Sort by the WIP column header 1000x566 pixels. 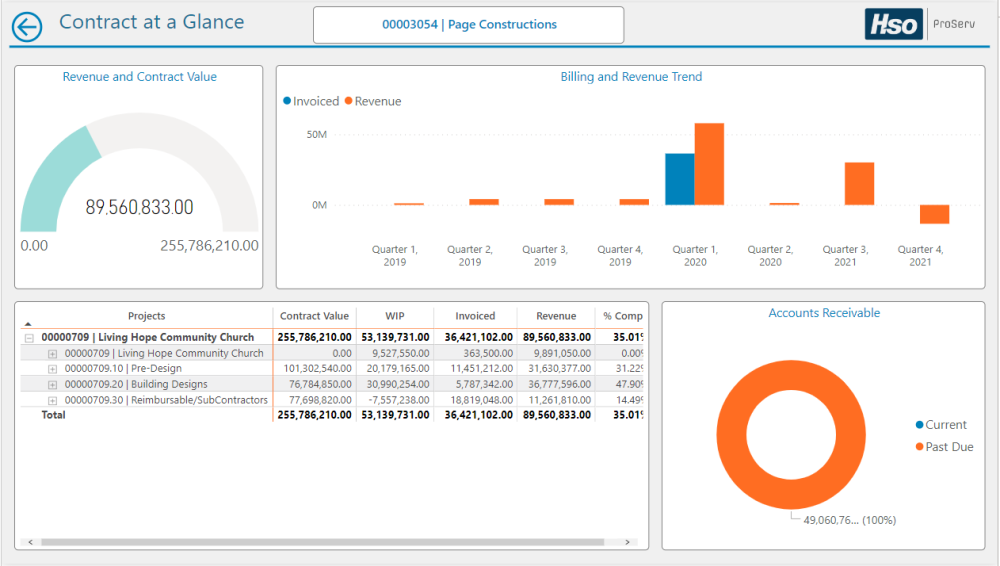click(395, 316)
